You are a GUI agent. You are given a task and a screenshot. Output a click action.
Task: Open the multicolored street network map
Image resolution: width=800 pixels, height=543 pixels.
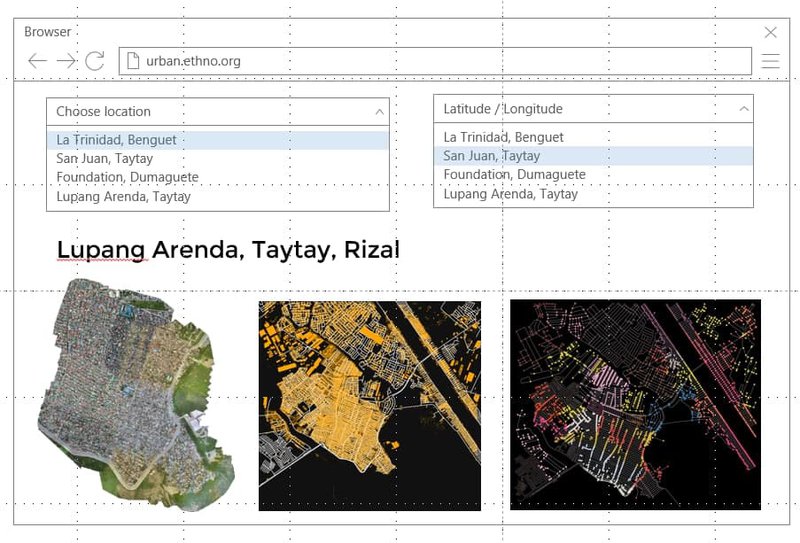click(635, 404)
